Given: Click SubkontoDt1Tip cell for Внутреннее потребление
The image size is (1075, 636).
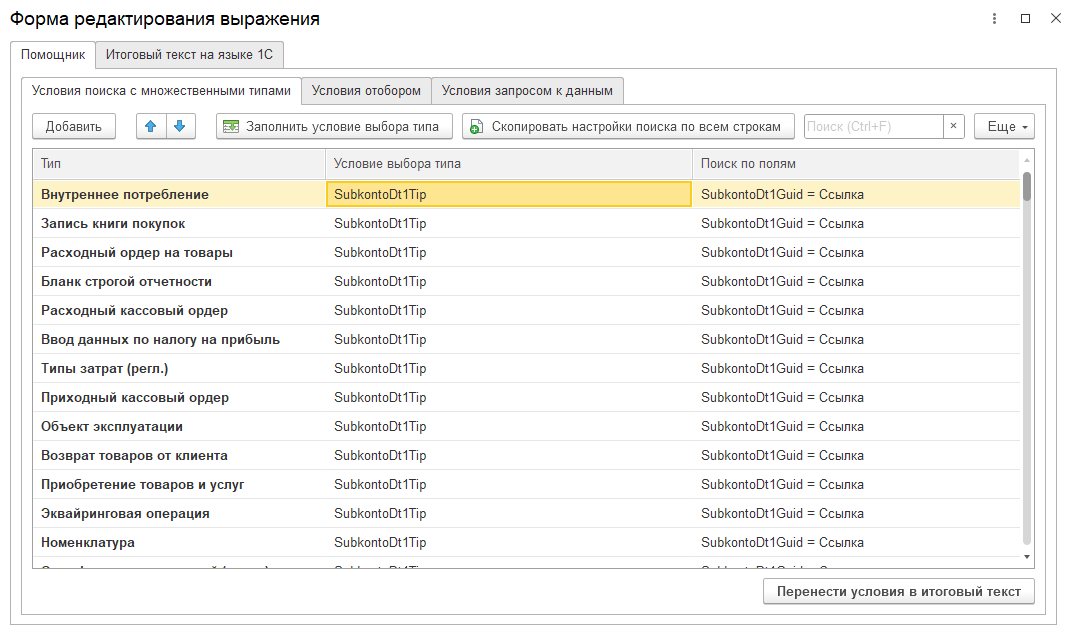Looking at the screenshot, I should click(509, 195).
